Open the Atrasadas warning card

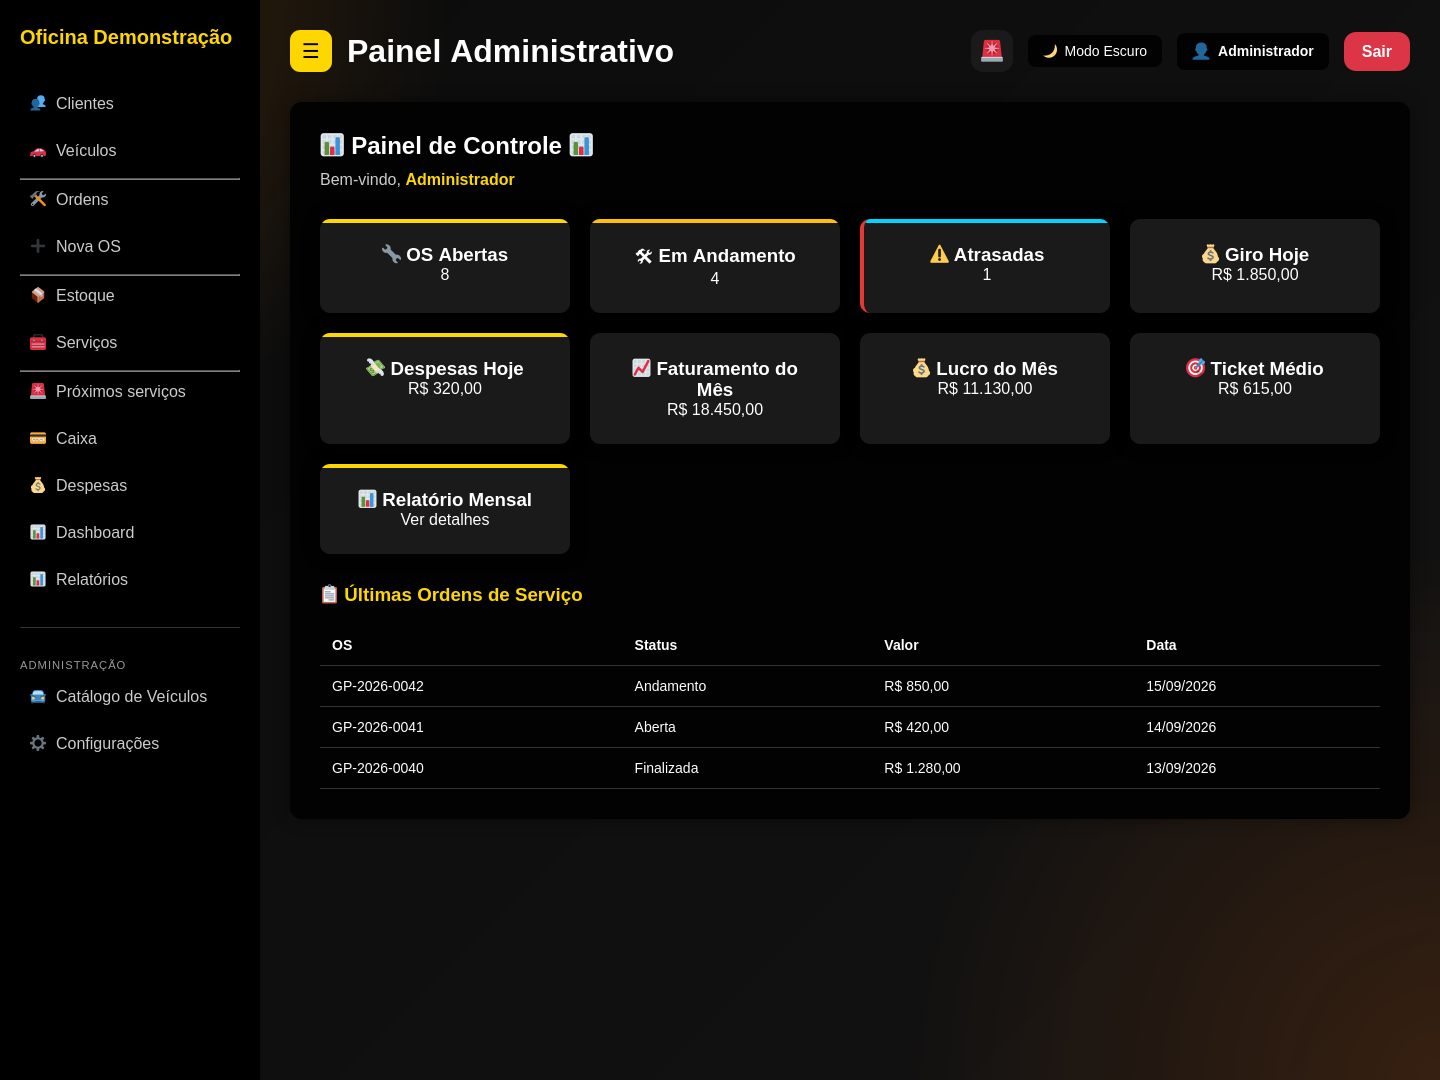(985, 266)
